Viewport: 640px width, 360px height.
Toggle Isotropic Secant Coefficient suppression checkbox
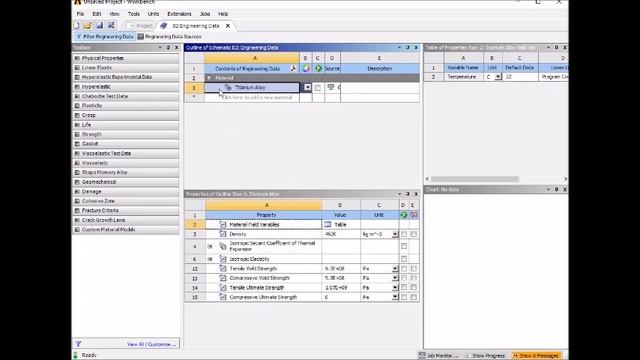[x=404, y=246]
